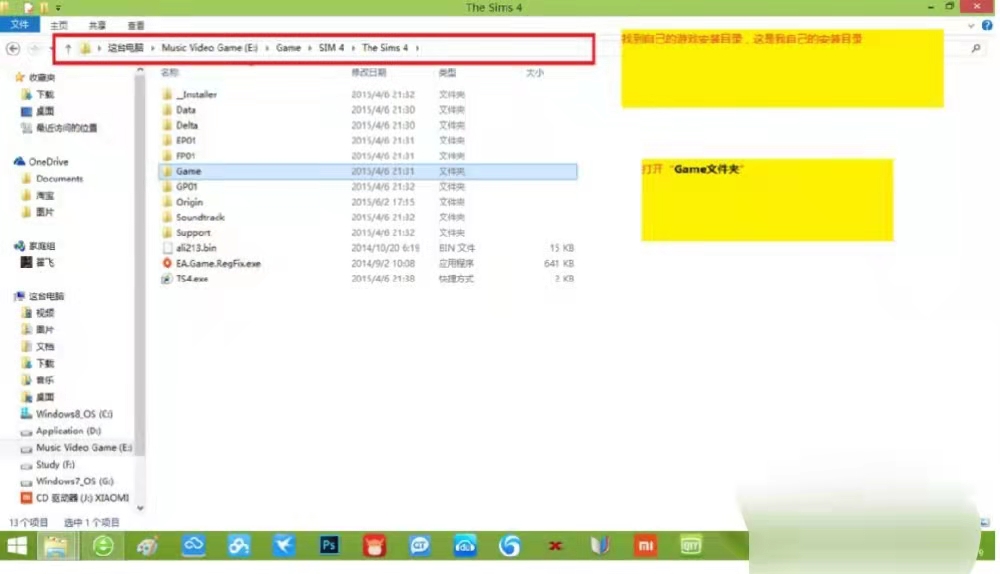Viewport: 1000px width, 574px height.
Task: Click the navigation pane scrollbar down arrow
Action: [x=140, y=508]
